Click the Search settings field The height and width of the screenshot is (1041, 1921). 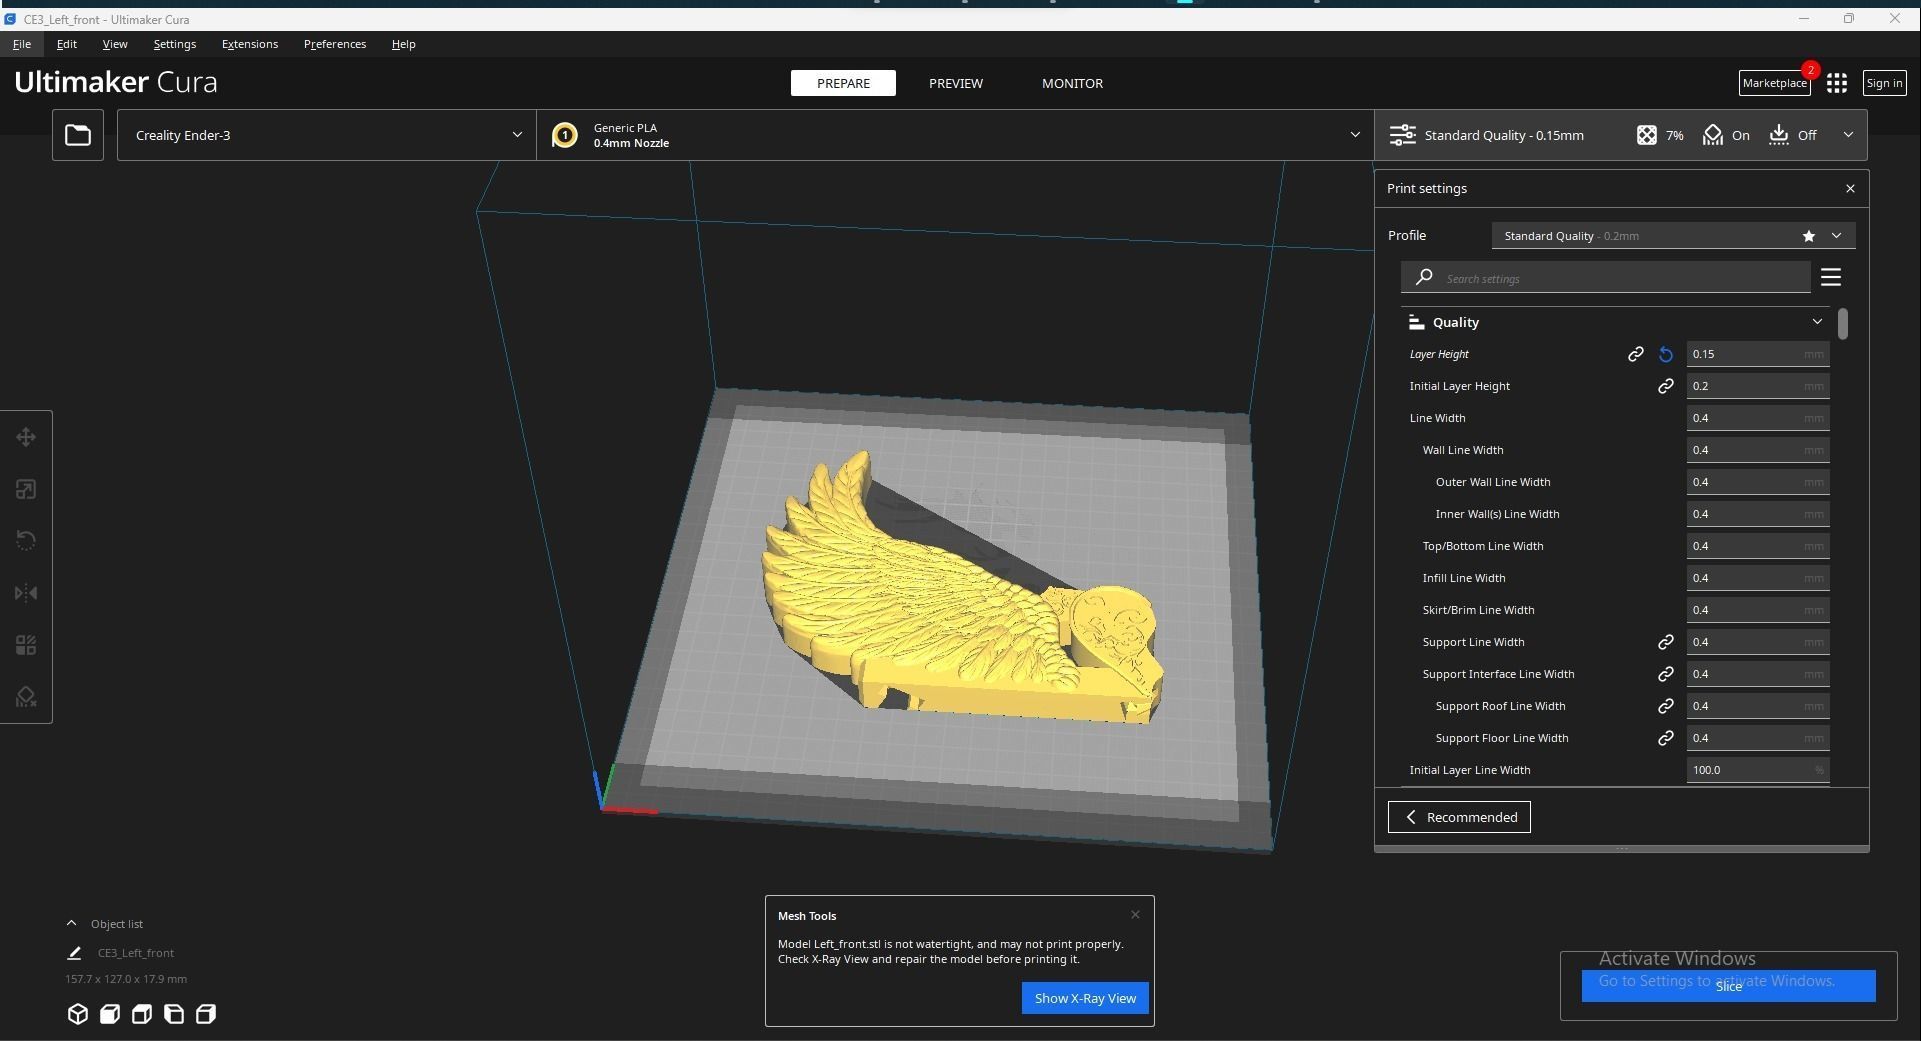(x=1606, y=278)
